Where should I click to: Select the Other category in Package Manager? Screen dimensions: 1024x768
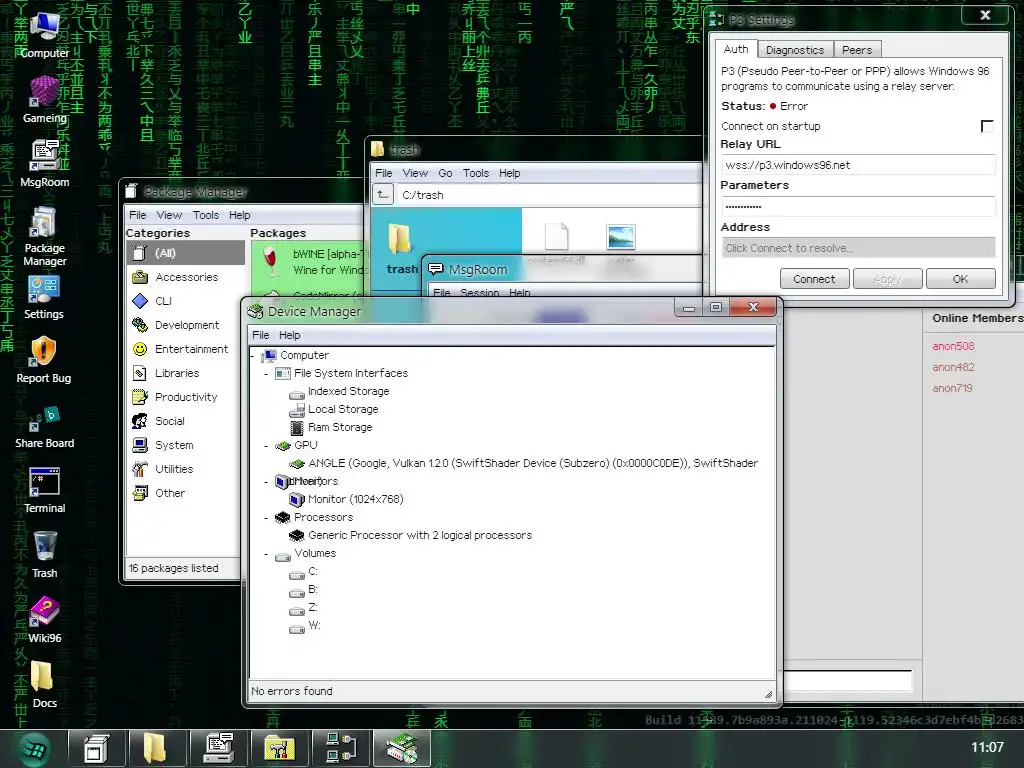point(185,493)
